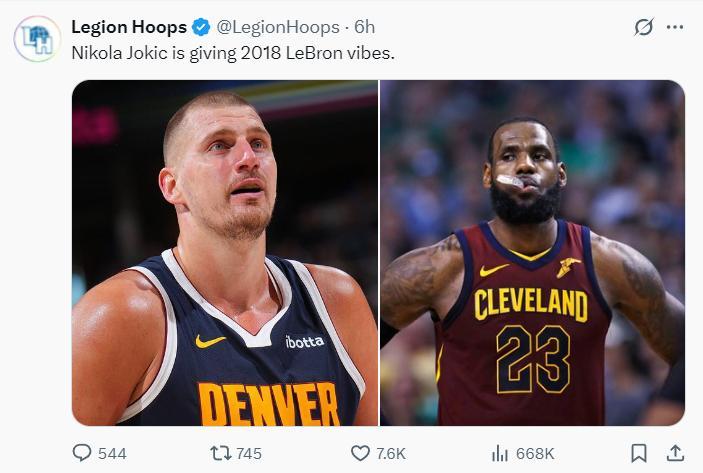
Task: Click the Grok explain icon
Action: [643, 28]
